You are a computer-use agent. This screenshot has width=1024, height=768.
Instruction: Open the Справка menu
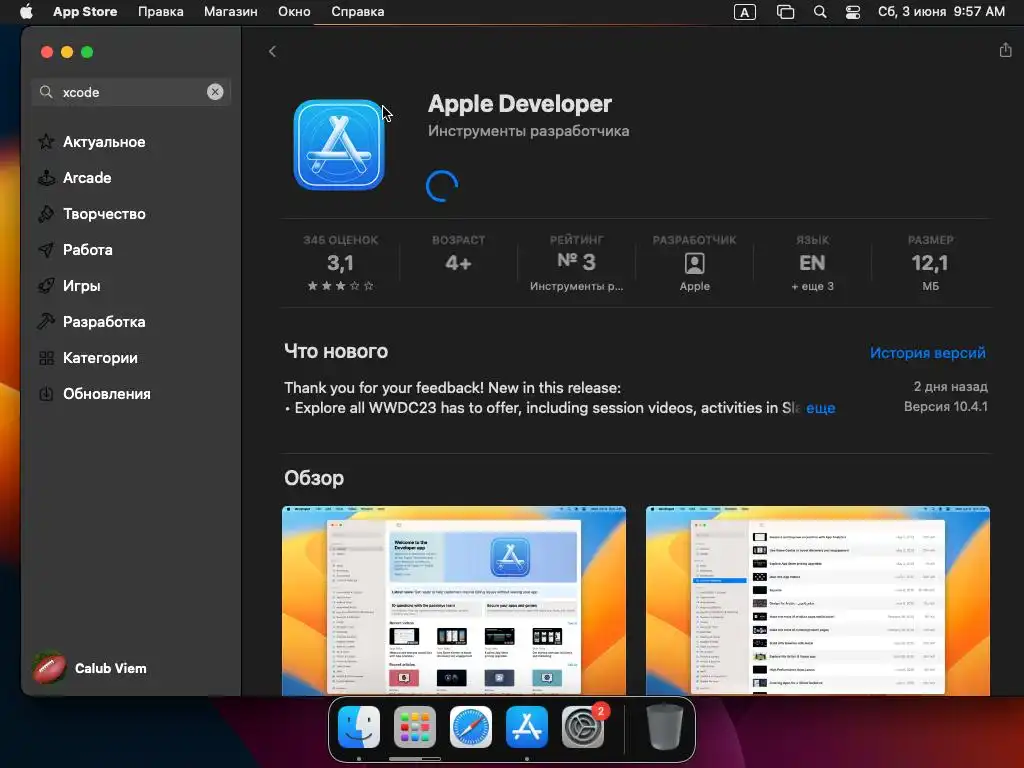tap(357, 12)
